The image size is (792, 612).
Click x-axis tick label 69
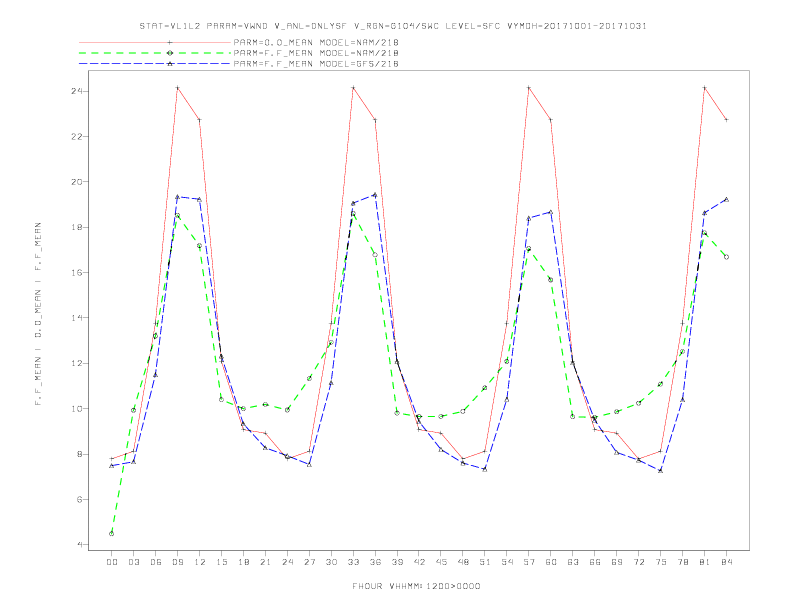click(617, 562)
